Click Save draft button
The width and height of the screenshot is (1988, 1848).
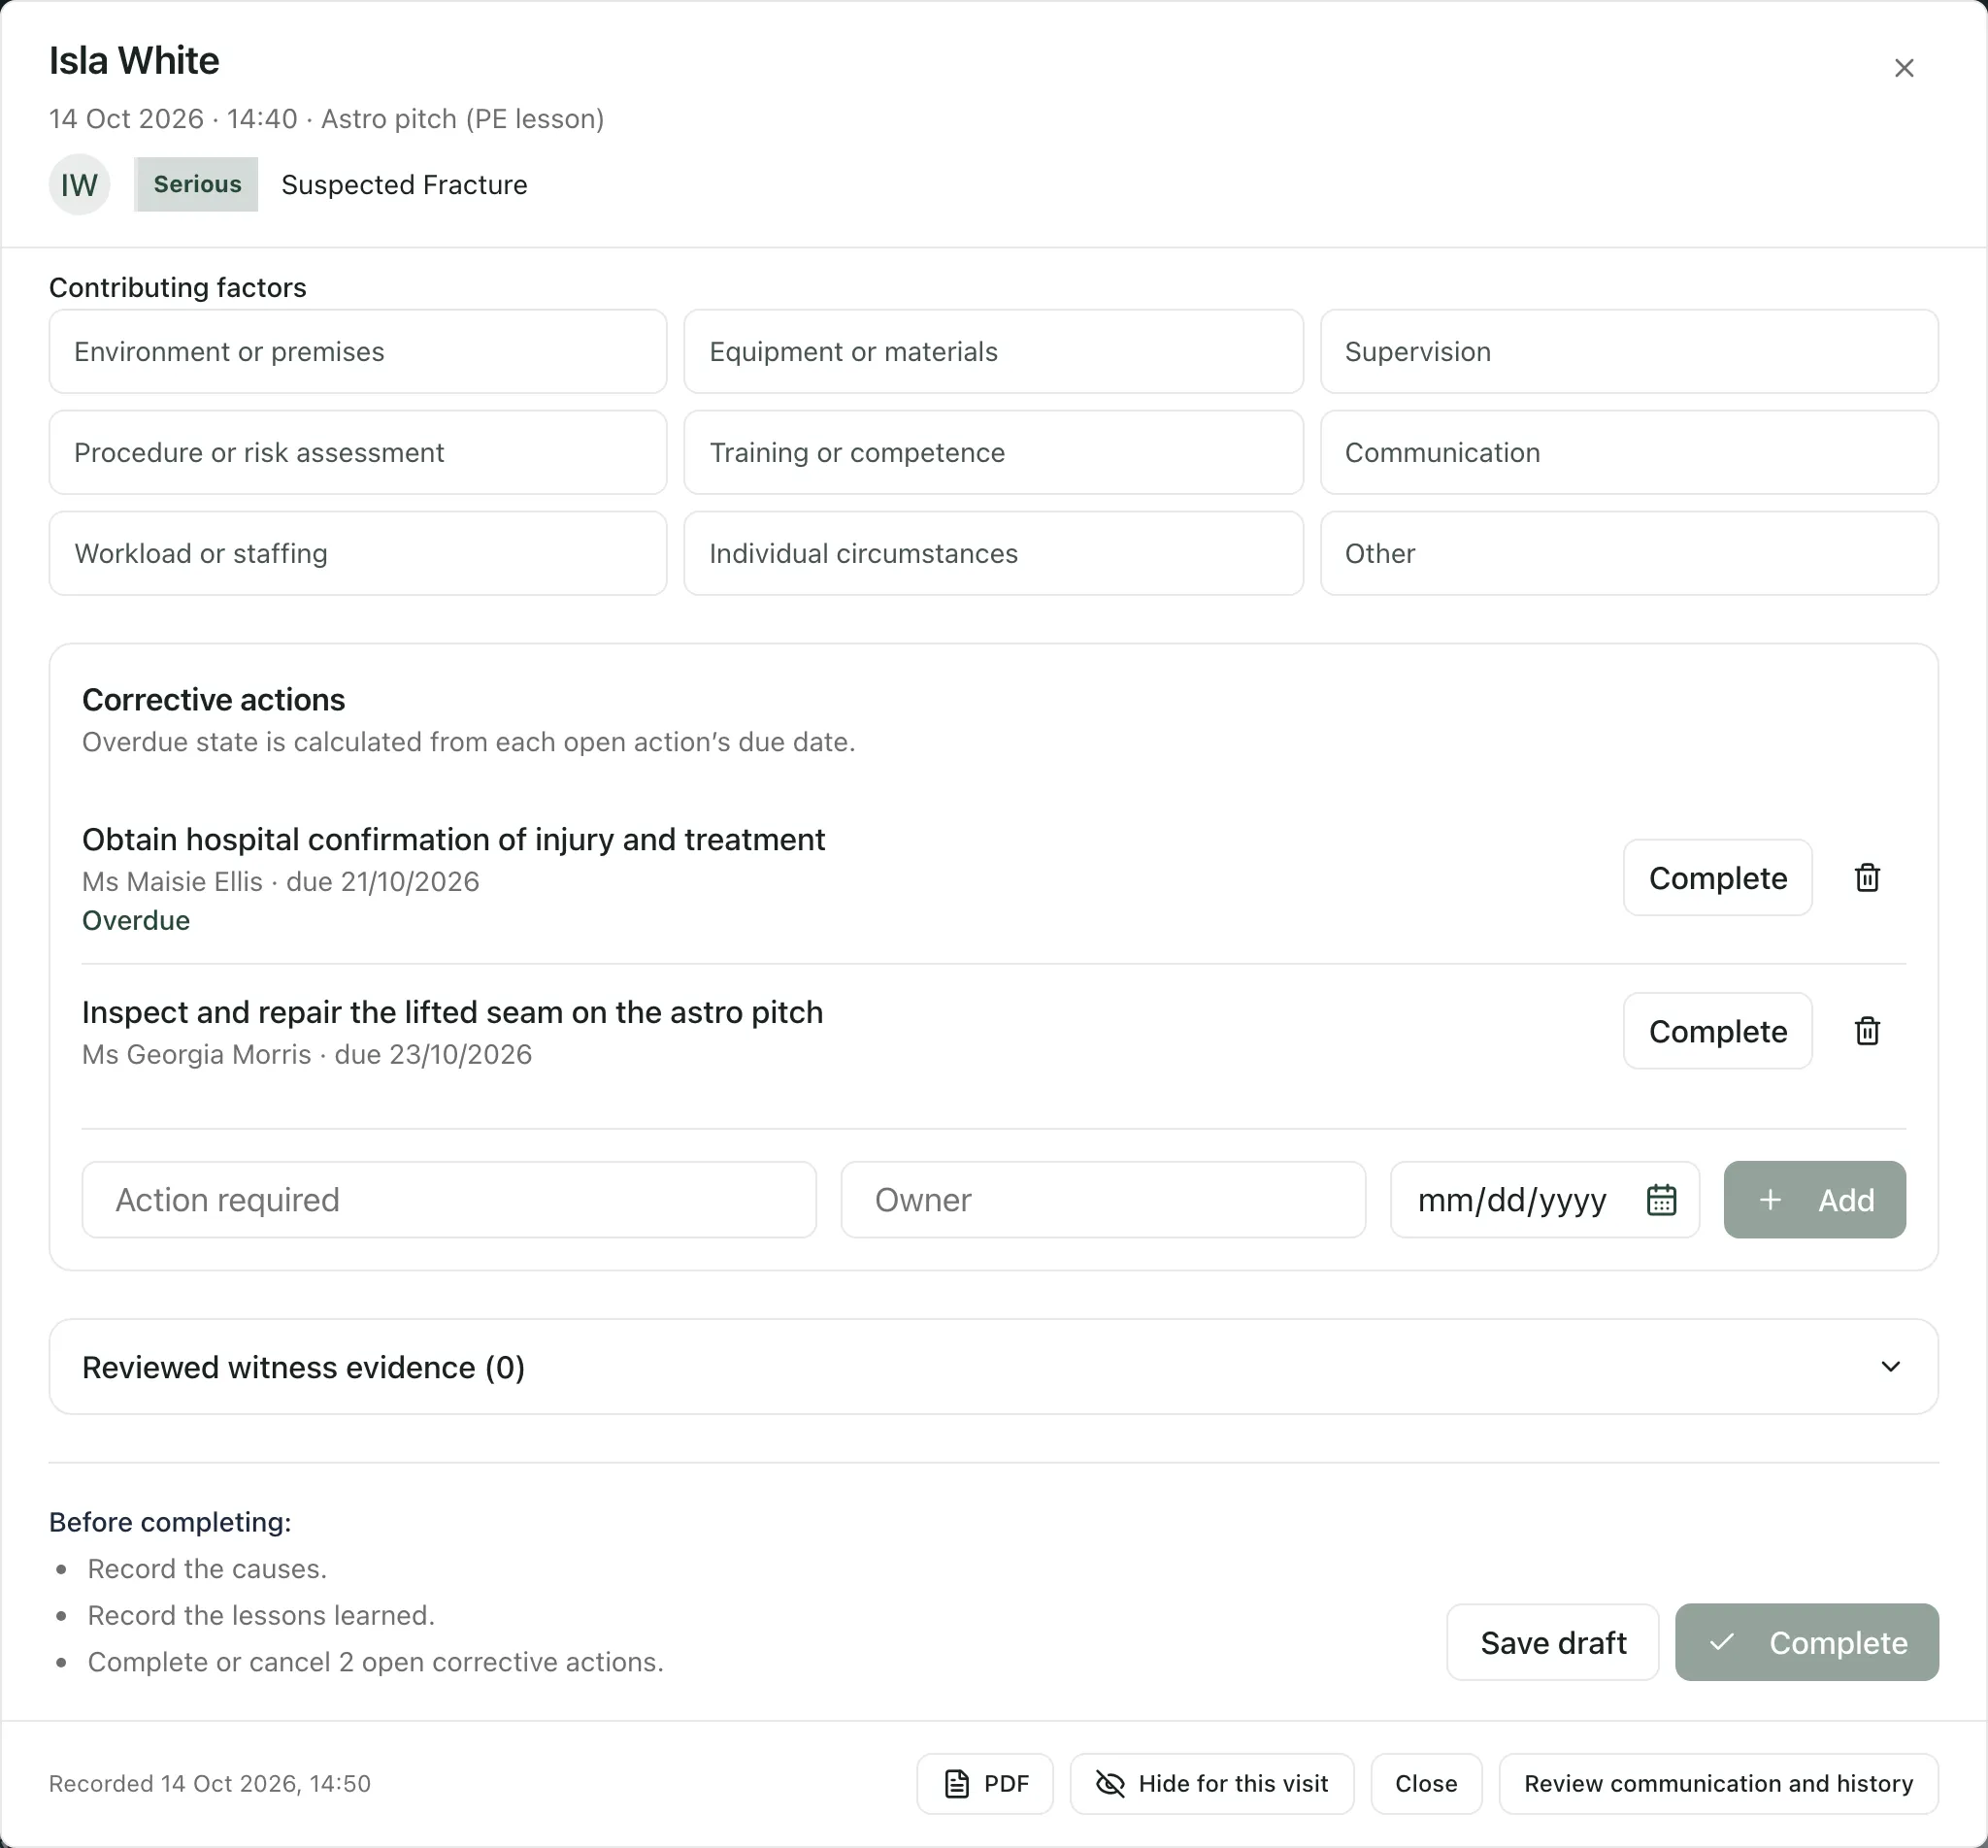coord(1552,1642)
